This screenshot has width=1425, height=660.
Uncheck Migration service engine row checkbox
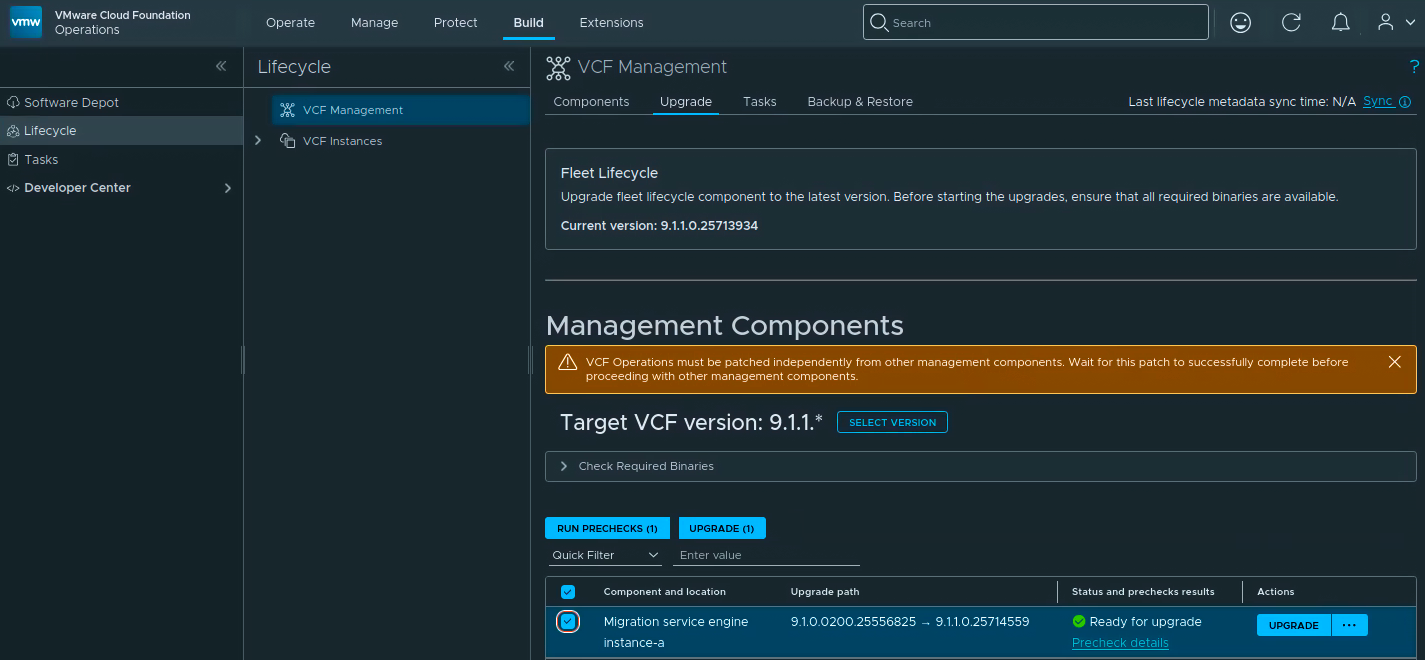[568, 622]
